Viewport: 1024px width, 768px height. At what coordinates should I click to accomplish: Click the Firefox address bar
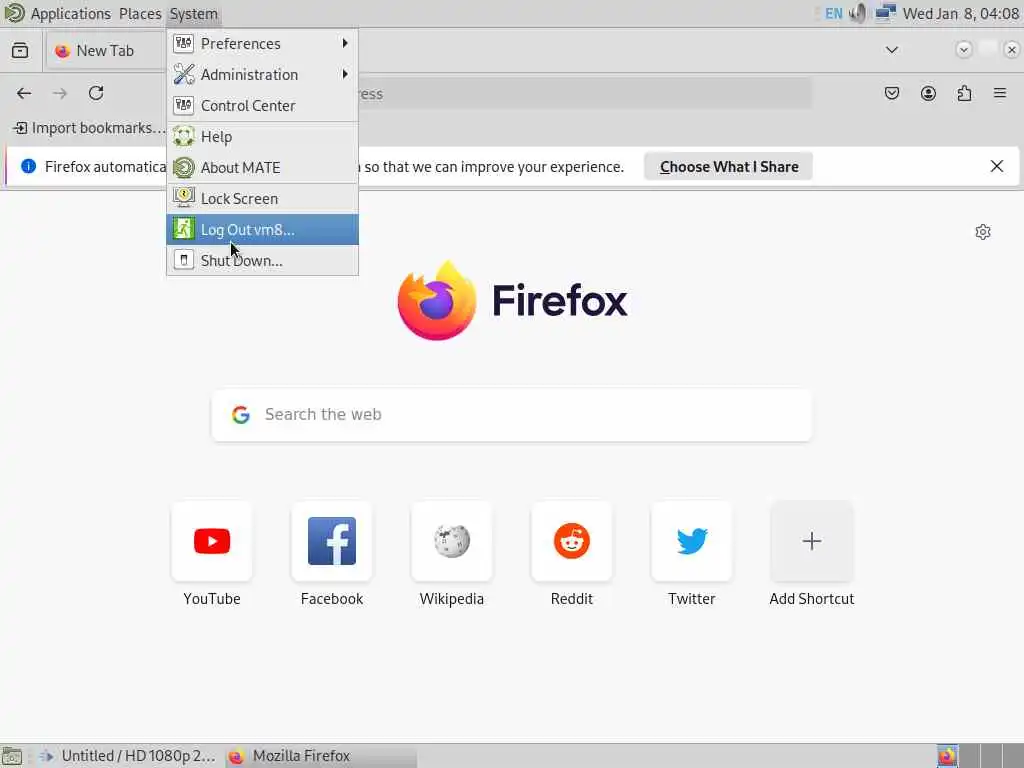[x=584, y=93]
